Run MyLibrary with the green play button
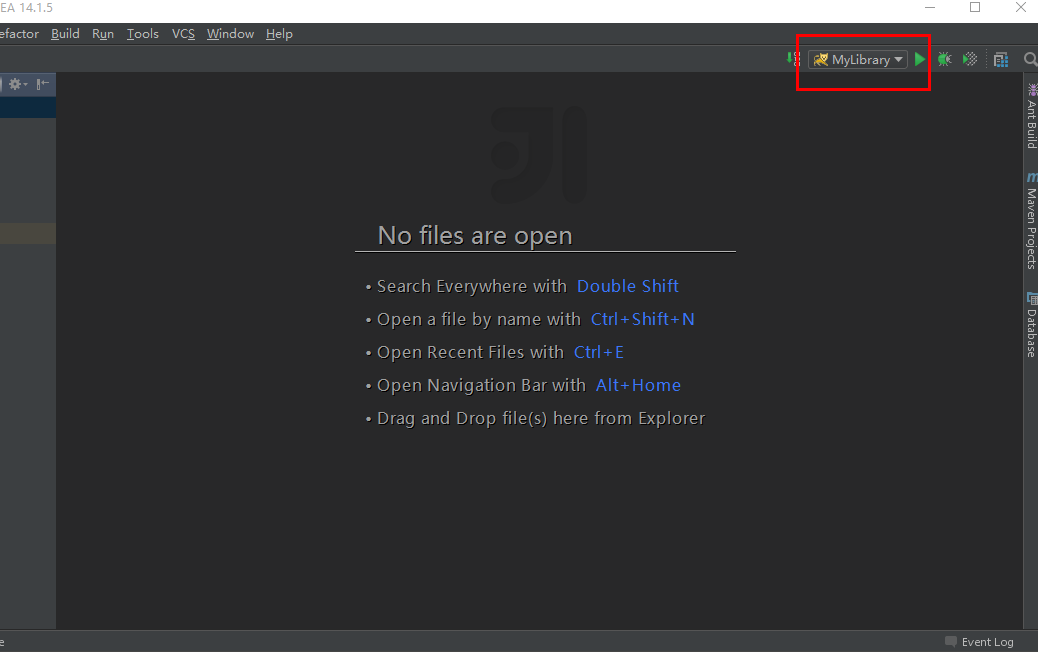The image size is (1038, 652). coord(920,60)
